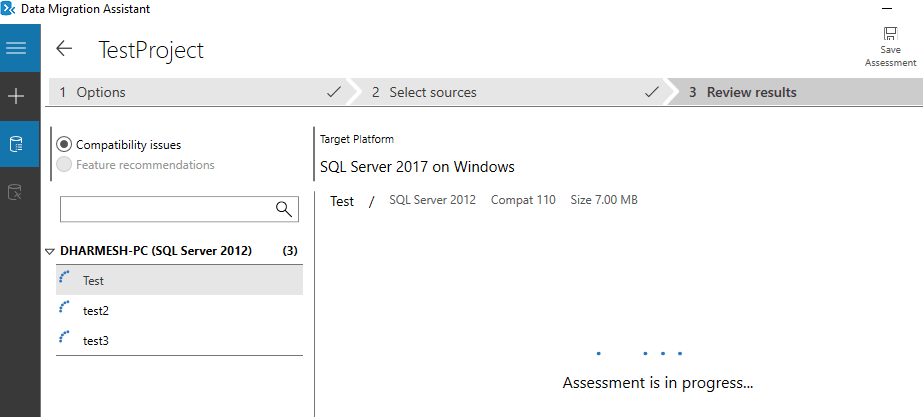Collapse the DHARMESH-PC server tree node
The height and width of the screenshot is (417, 923).
point(50,251)
